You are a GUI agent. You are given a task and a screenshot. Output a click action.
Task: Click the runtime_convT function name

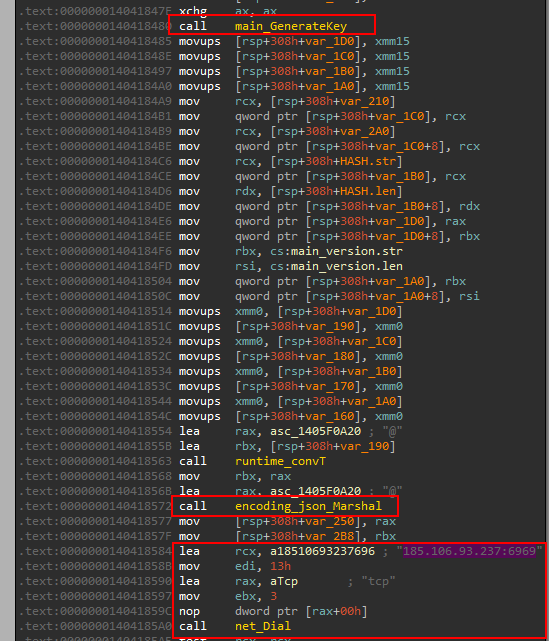tap(280, 461)
